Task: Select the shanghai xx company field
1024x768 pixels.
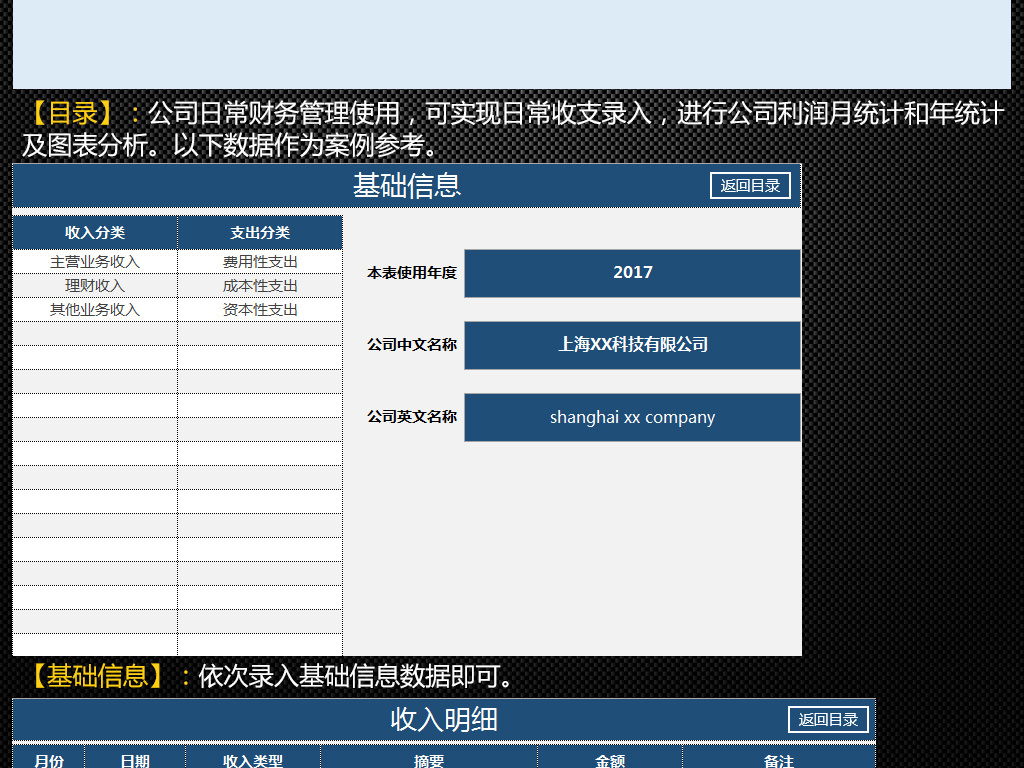Action: pos(632,417)
